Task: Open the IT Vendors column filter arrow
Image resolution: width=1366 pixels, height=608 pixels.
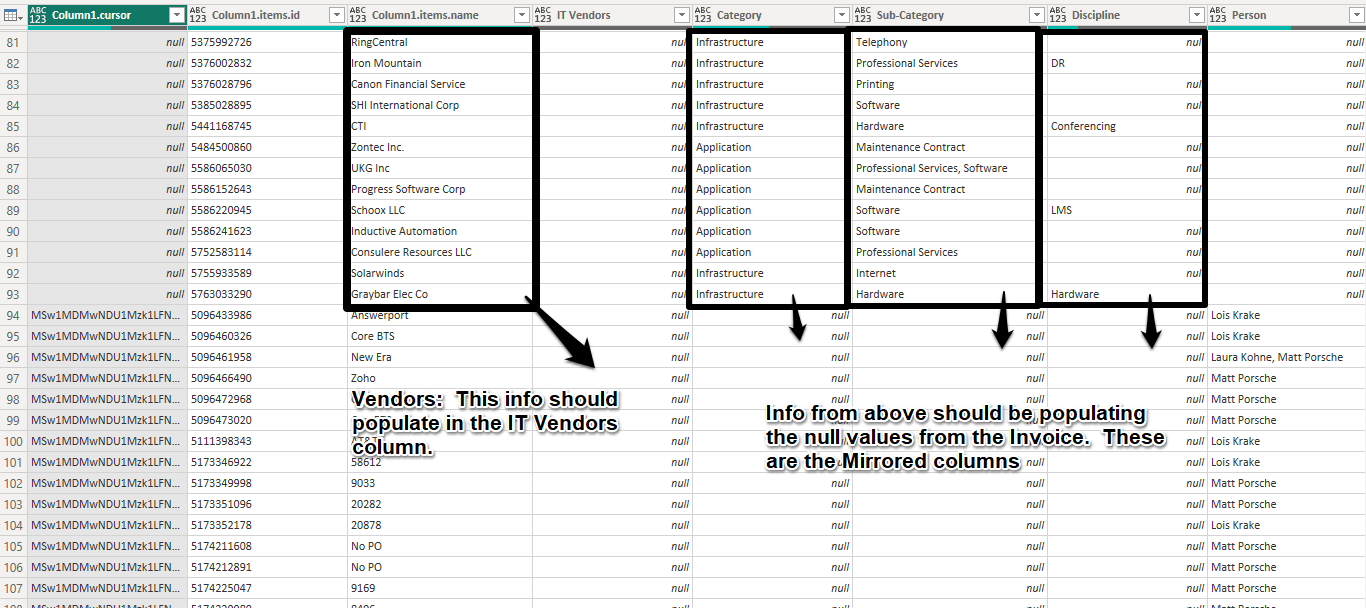Action: pos(681,14)
